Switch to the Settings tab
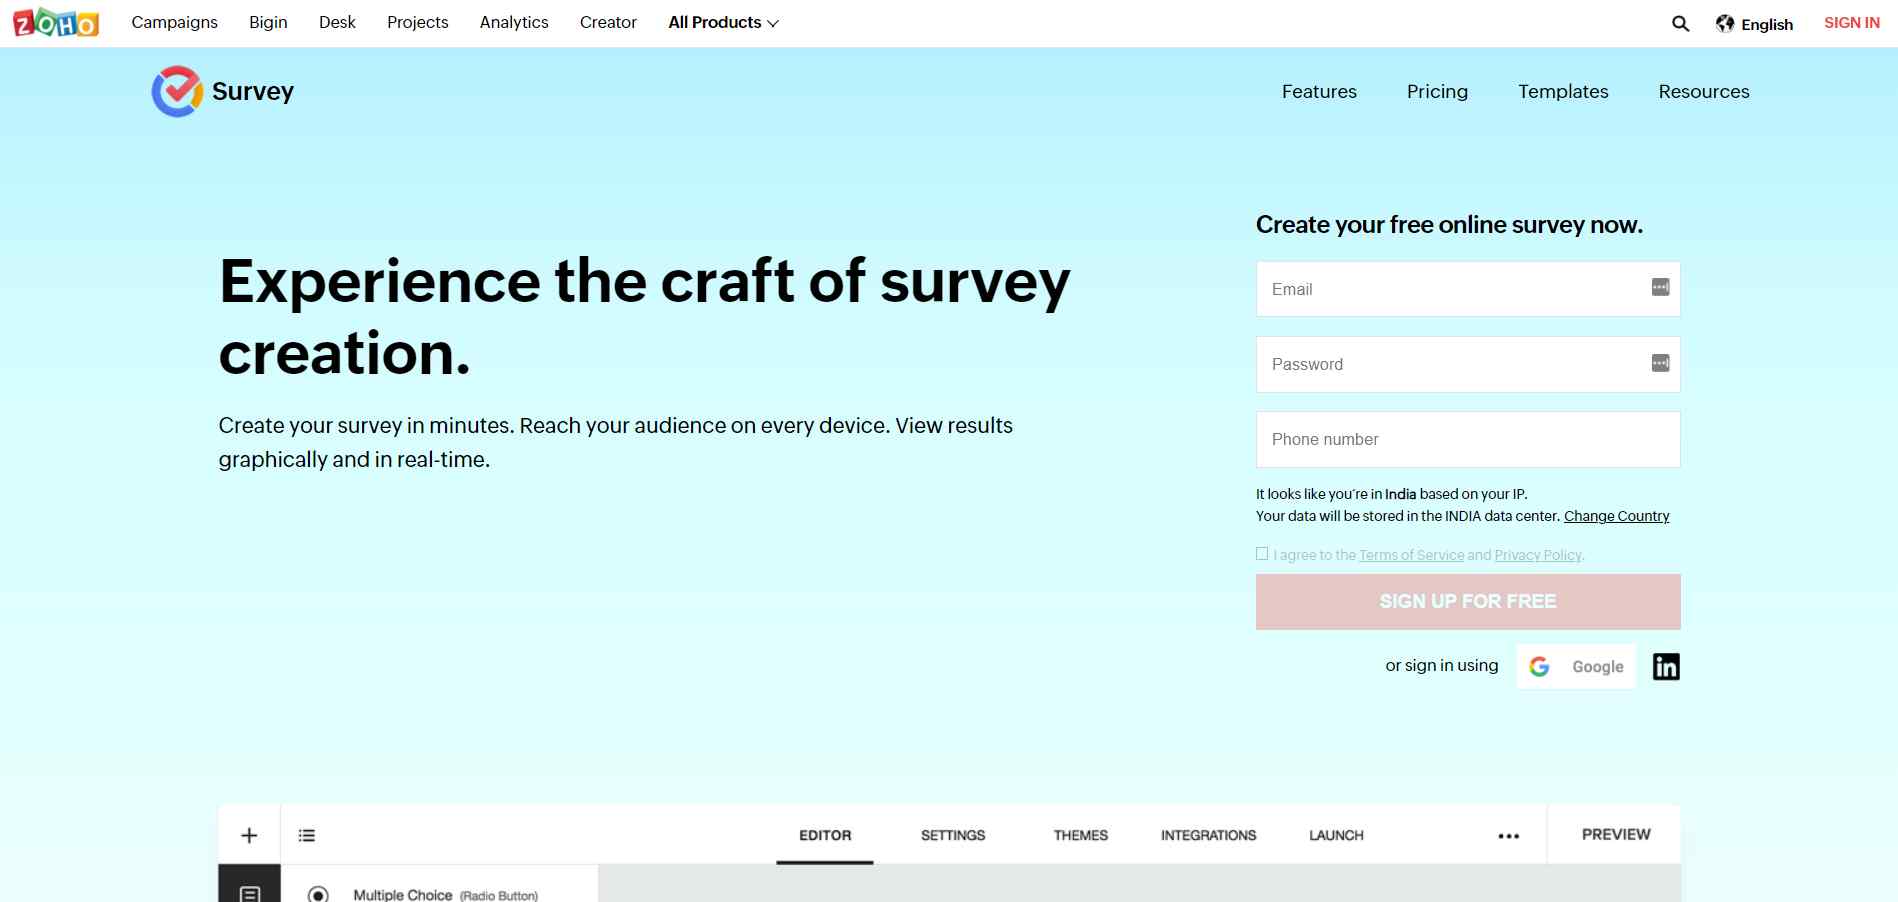 tap(952, 835)
